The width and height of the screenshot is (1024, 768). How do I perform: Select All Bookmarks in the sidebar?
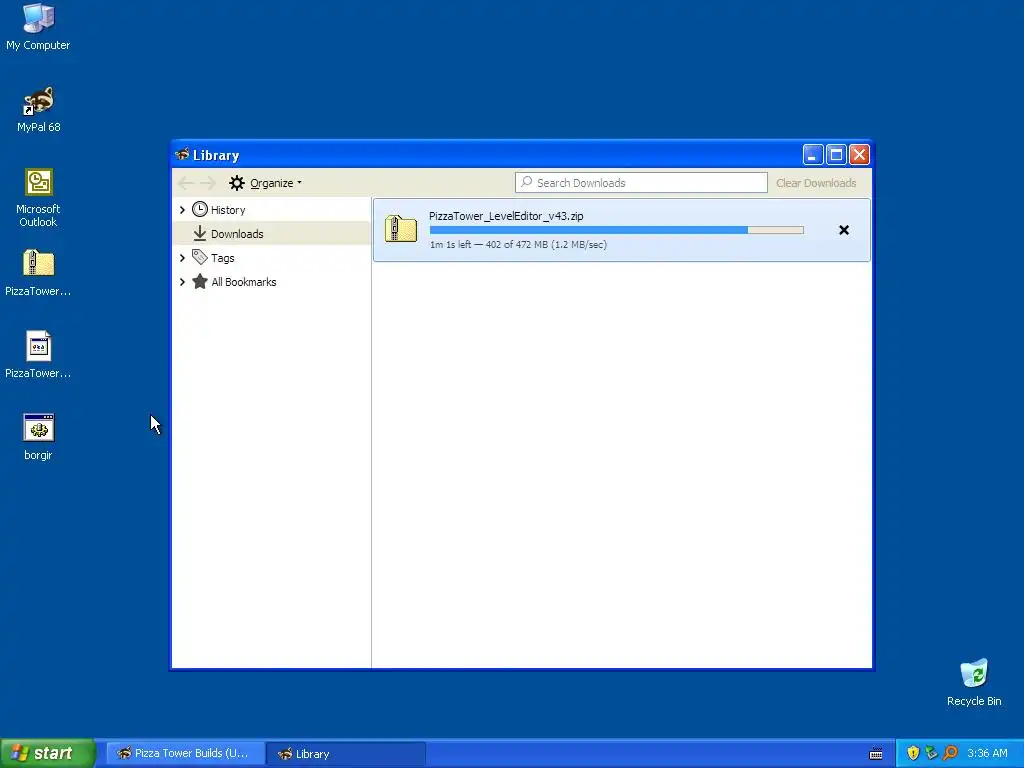[244, 282]
